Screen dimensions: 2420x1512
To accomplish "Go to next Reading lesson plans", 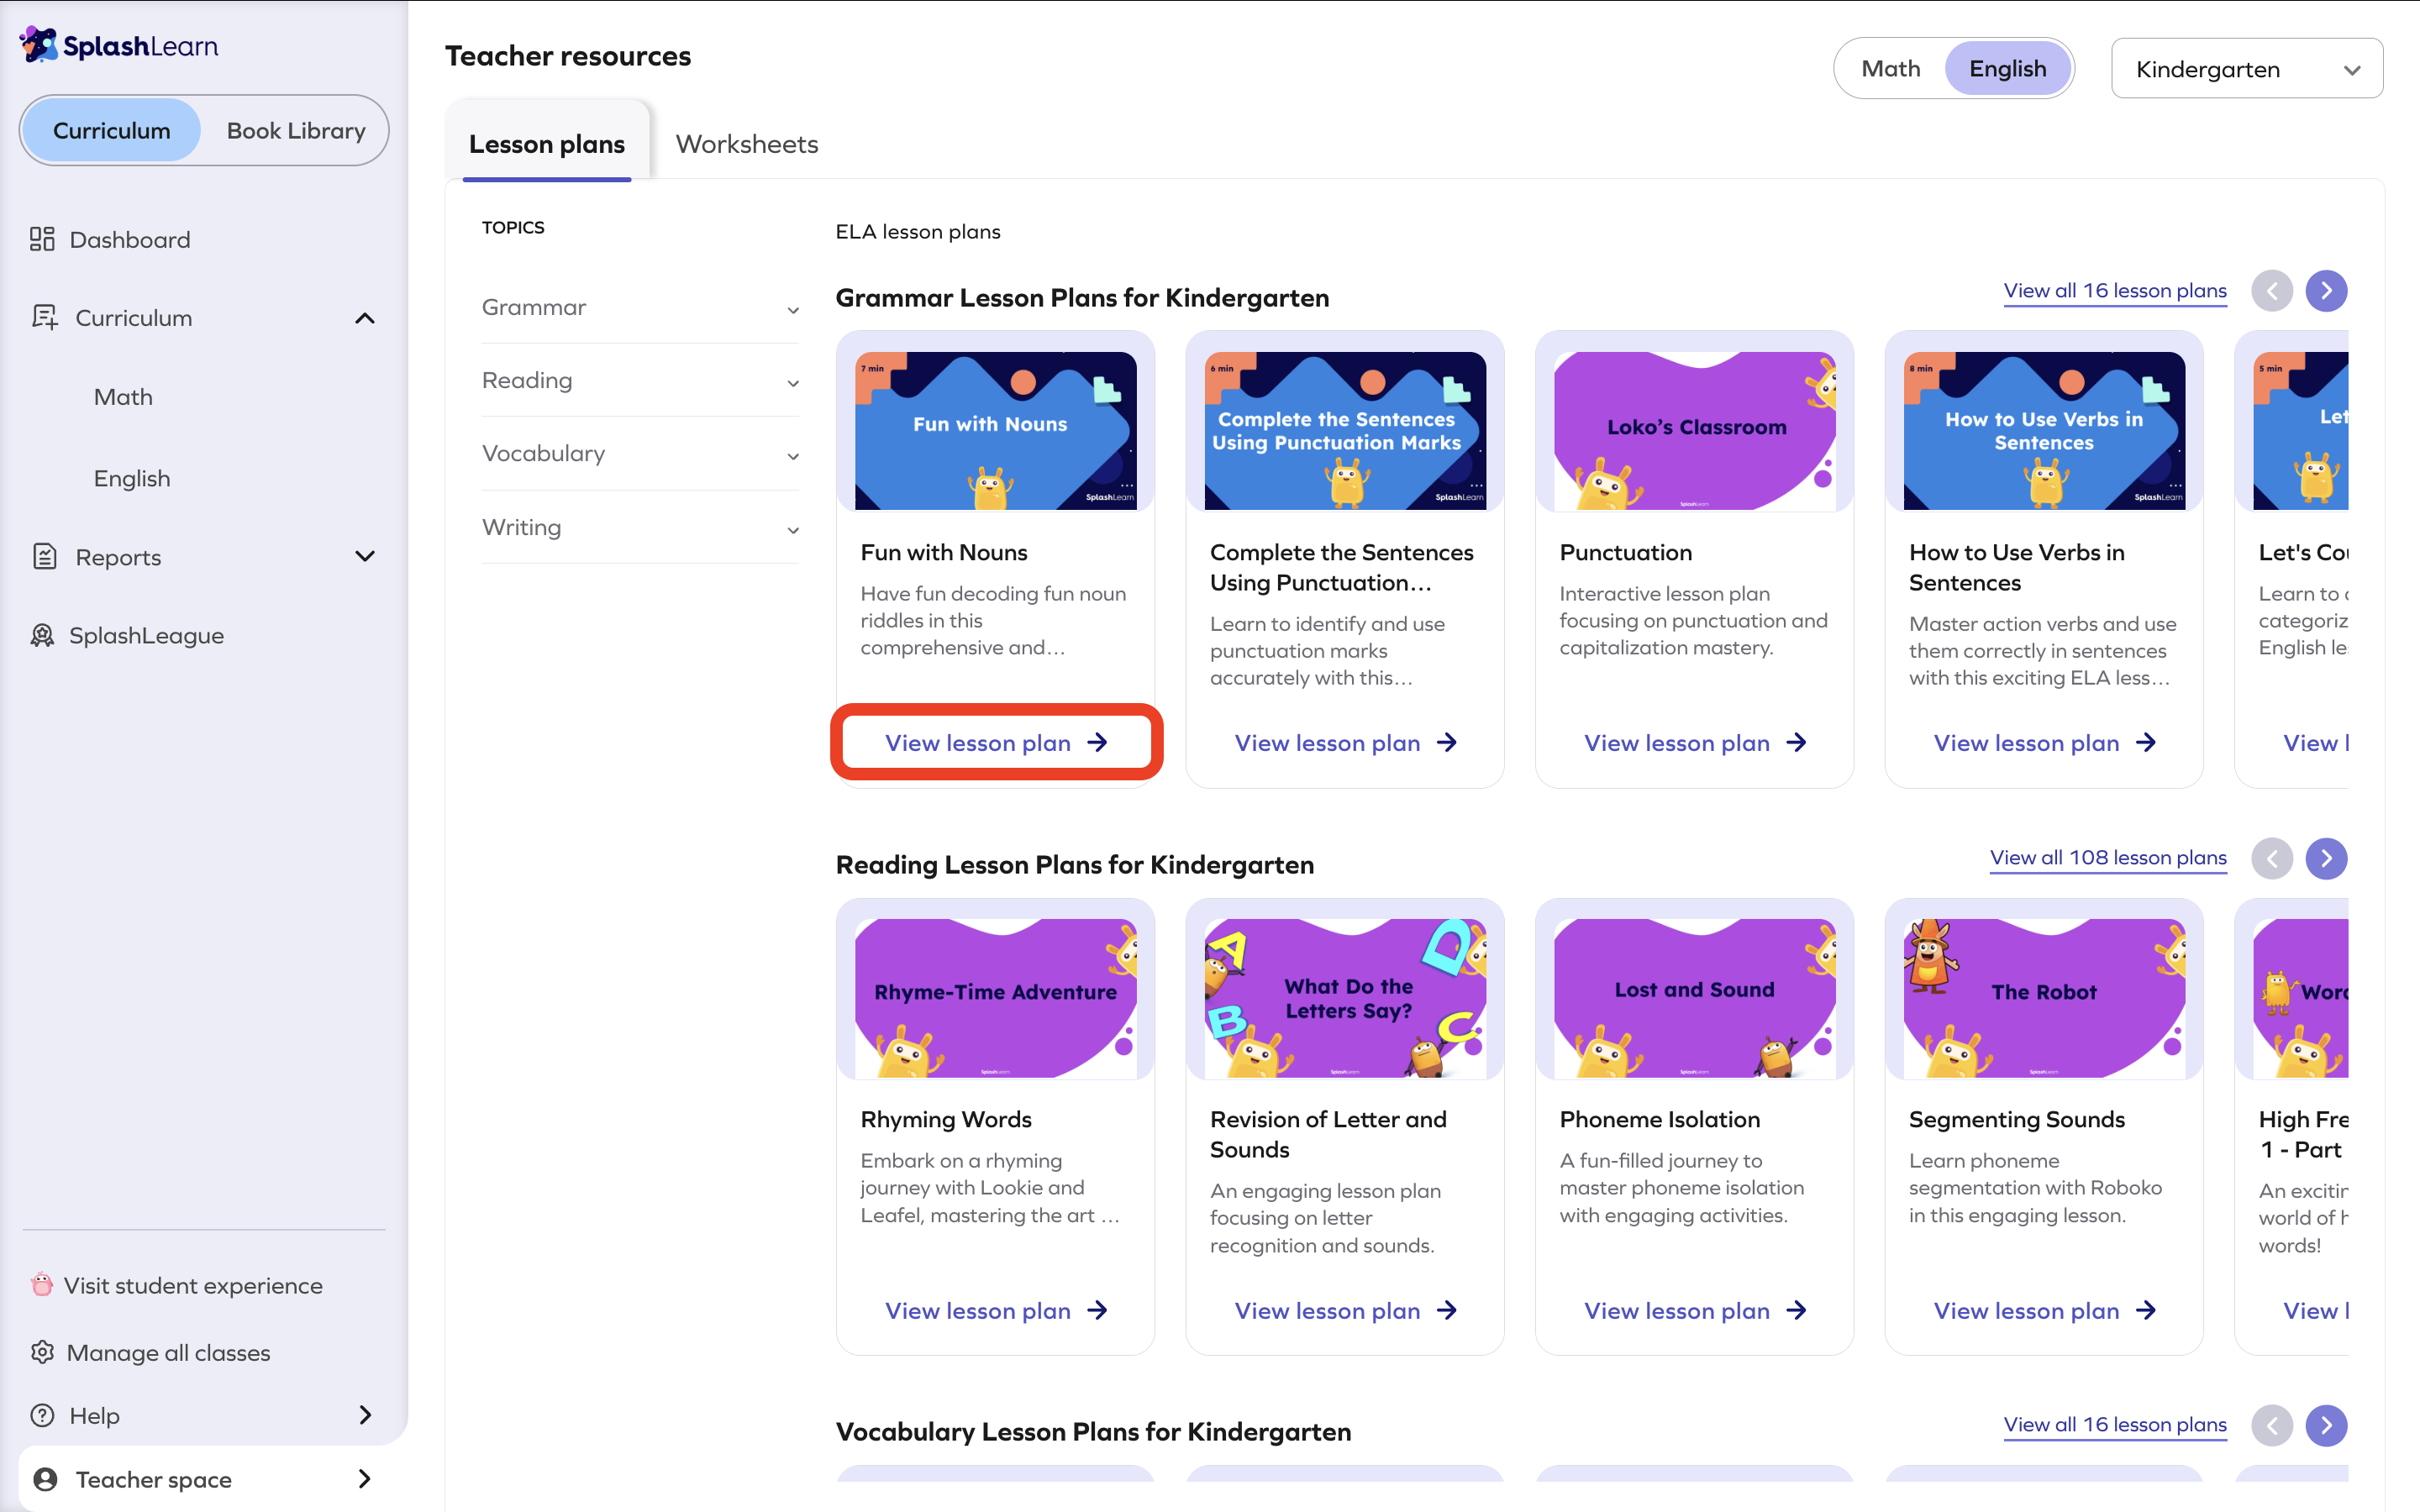I will (2326, 858).
